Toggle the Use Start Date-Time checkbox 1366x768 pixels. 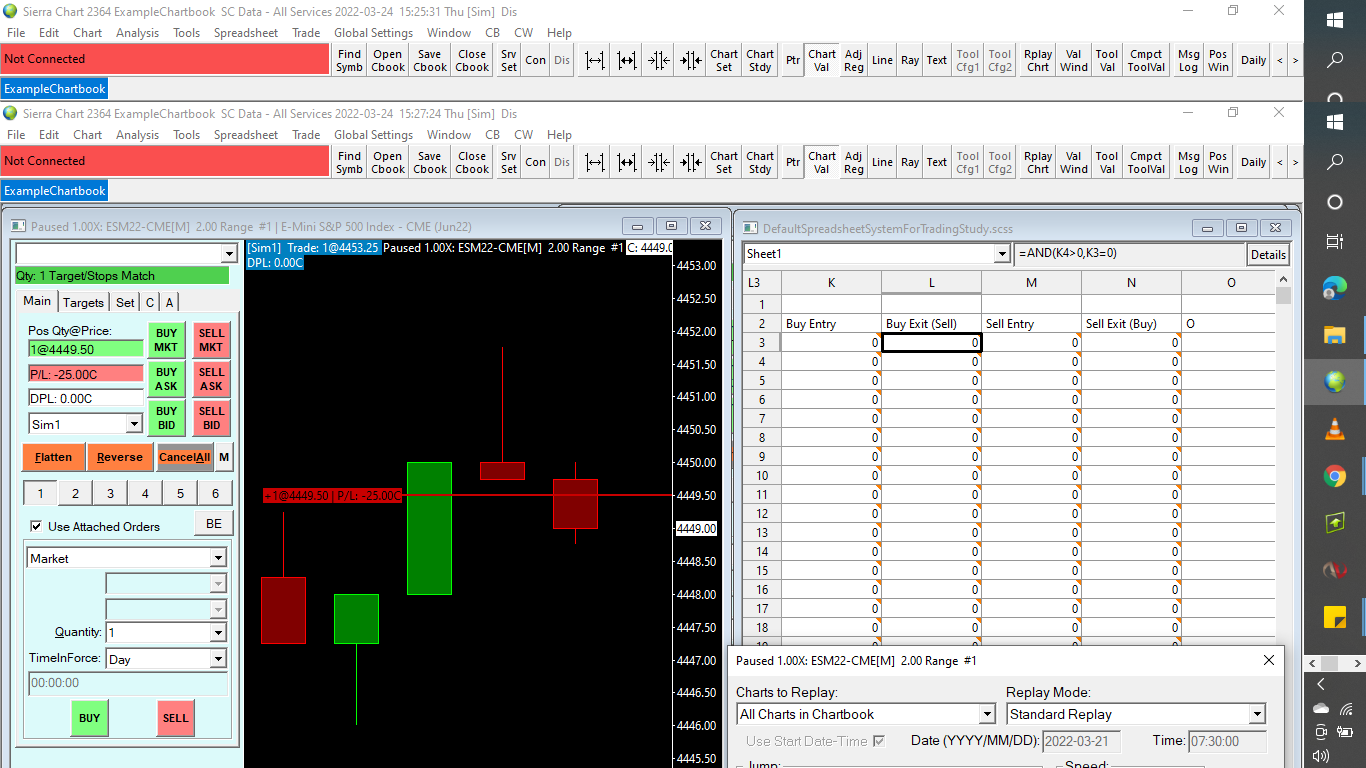[879, 741]
